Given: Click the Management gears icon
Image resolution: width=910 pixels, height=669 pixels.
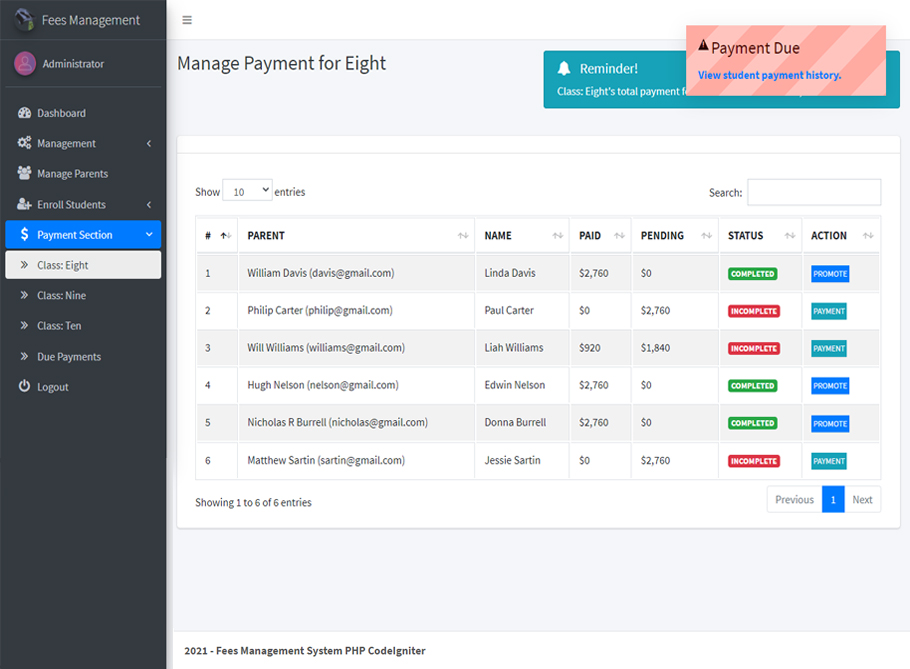Looking at the screenshot, I should (24, 143).
